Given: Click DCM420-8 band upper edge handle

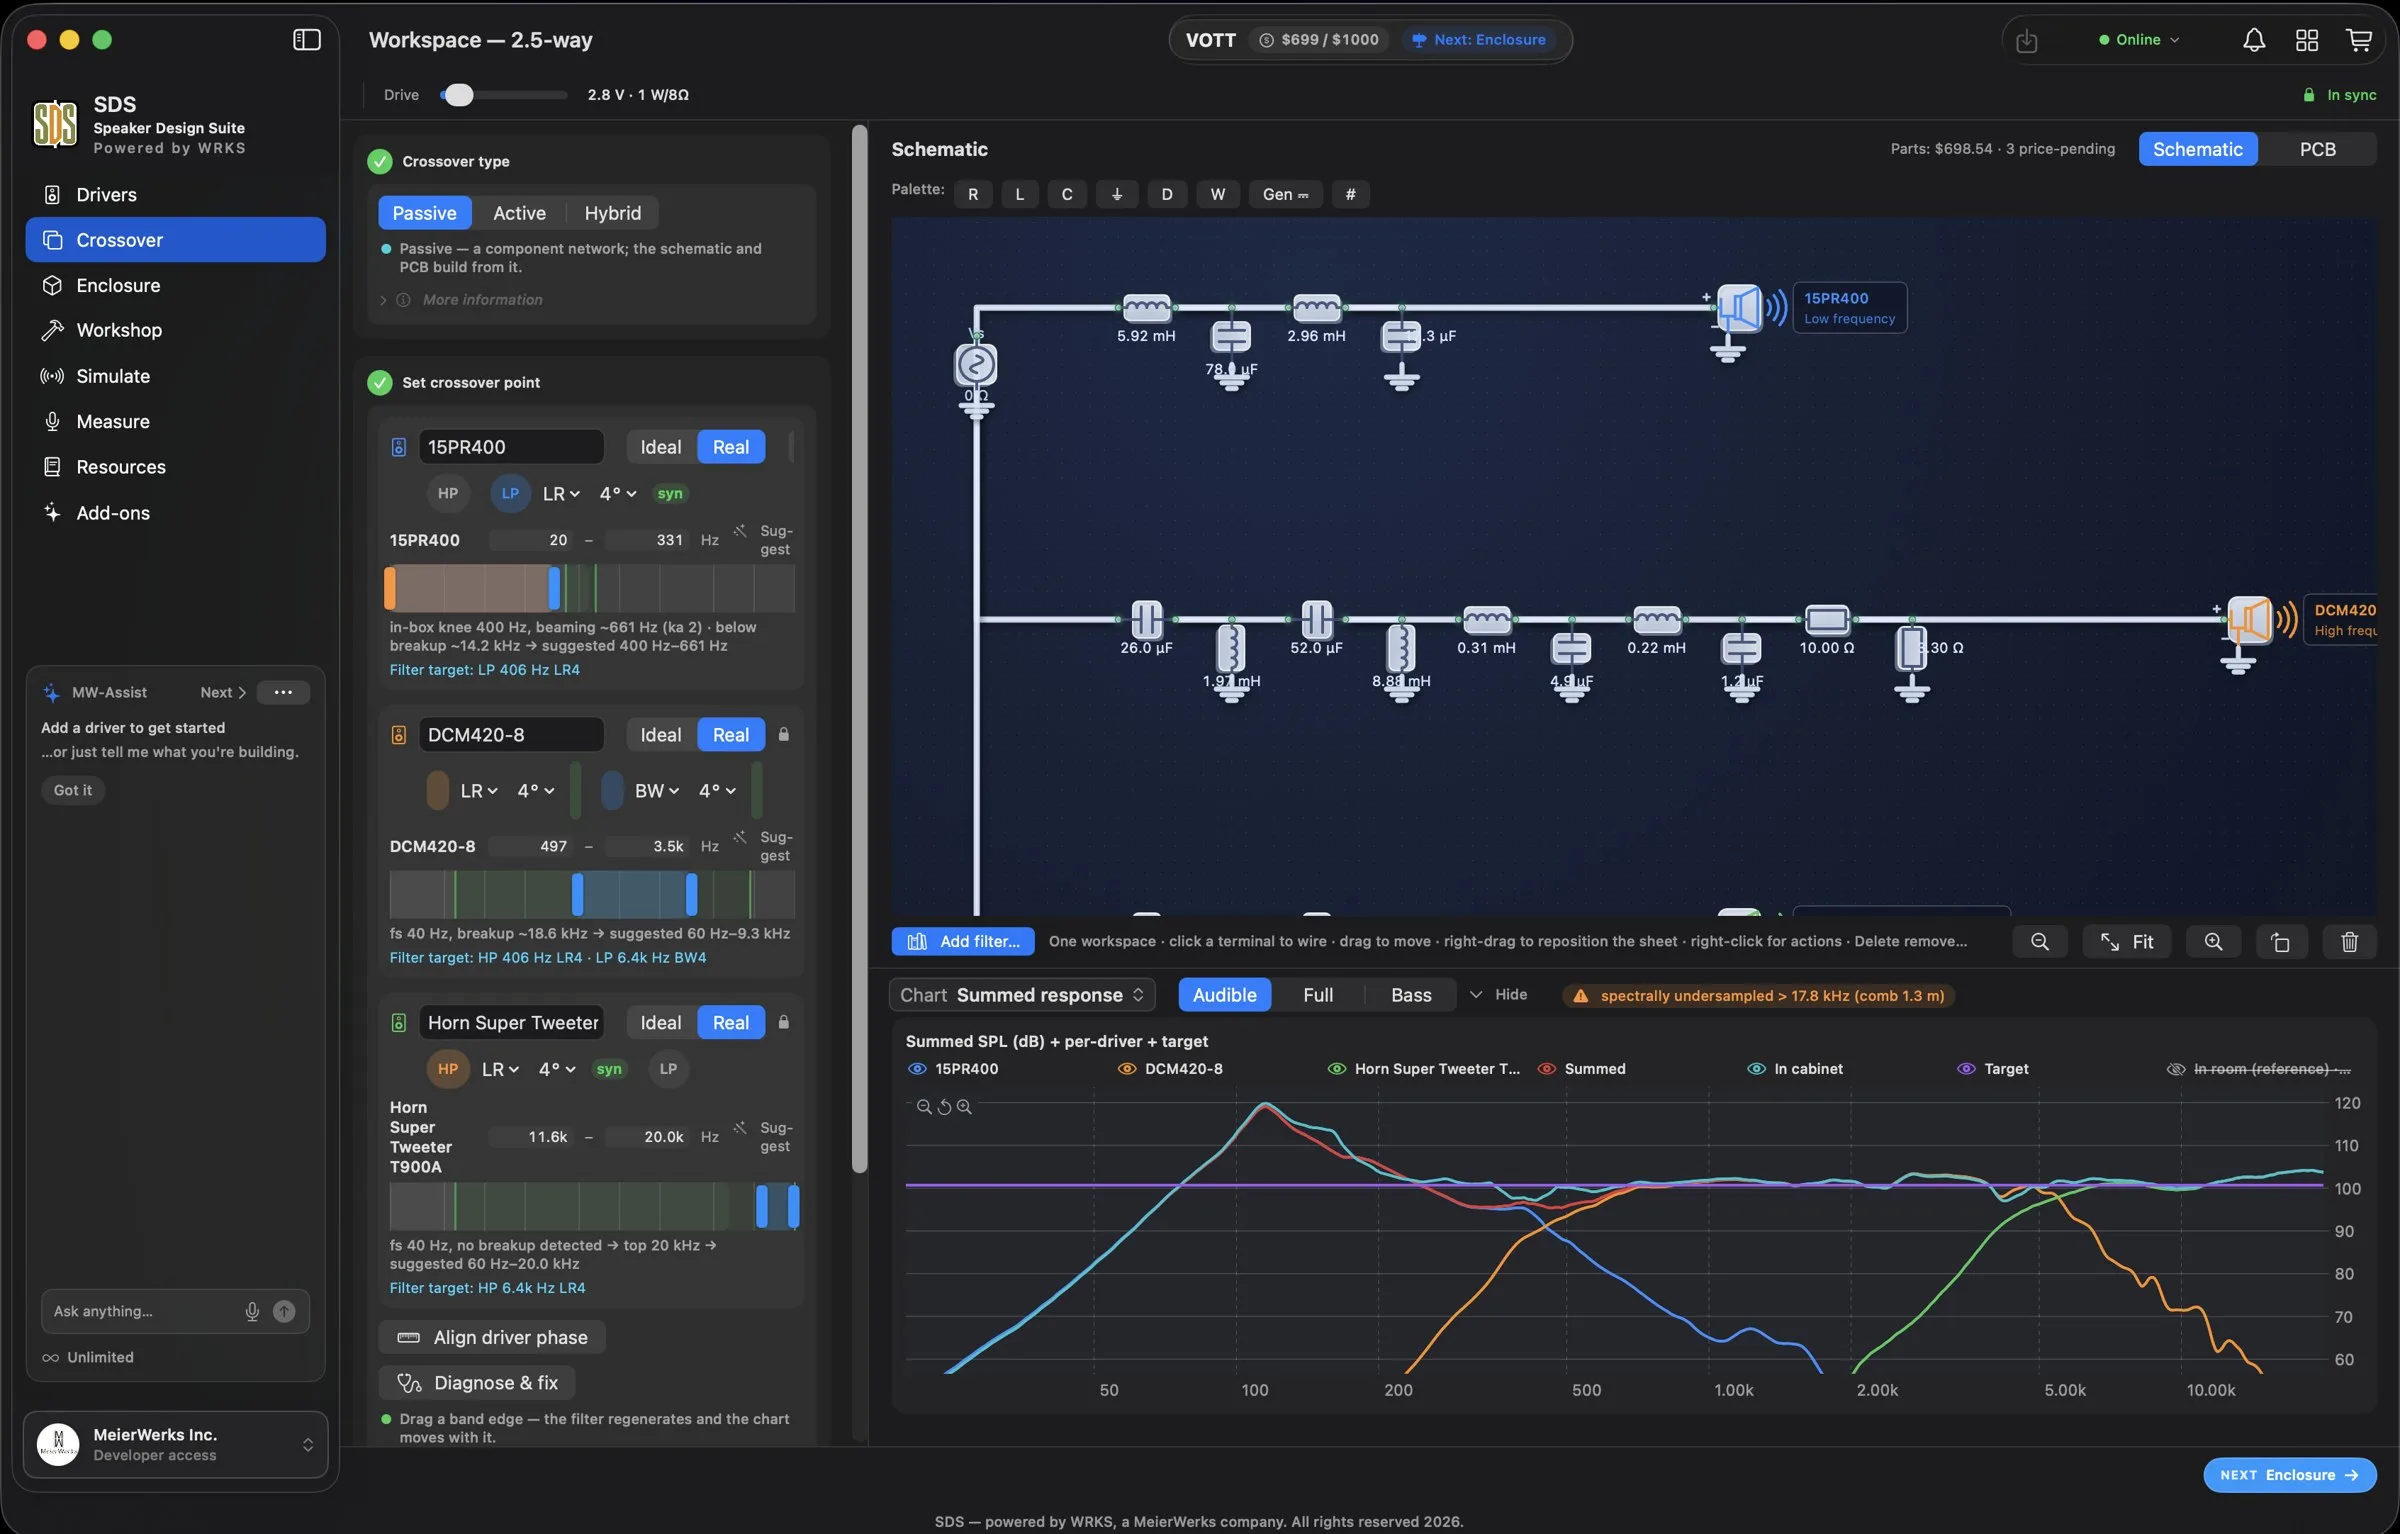Looking at the screenshot, I should (x=691, y=895).
